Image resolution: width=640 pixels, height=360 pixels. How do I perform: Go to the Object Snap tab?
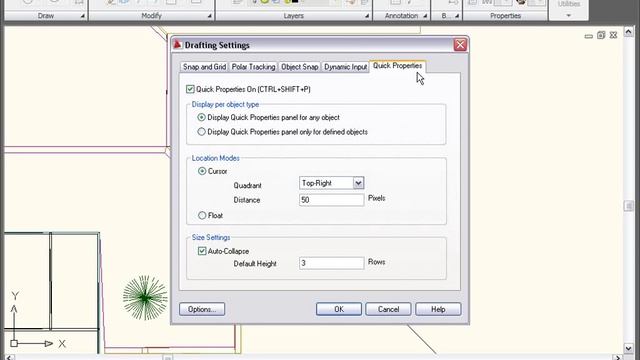click(x=300, y=67)
